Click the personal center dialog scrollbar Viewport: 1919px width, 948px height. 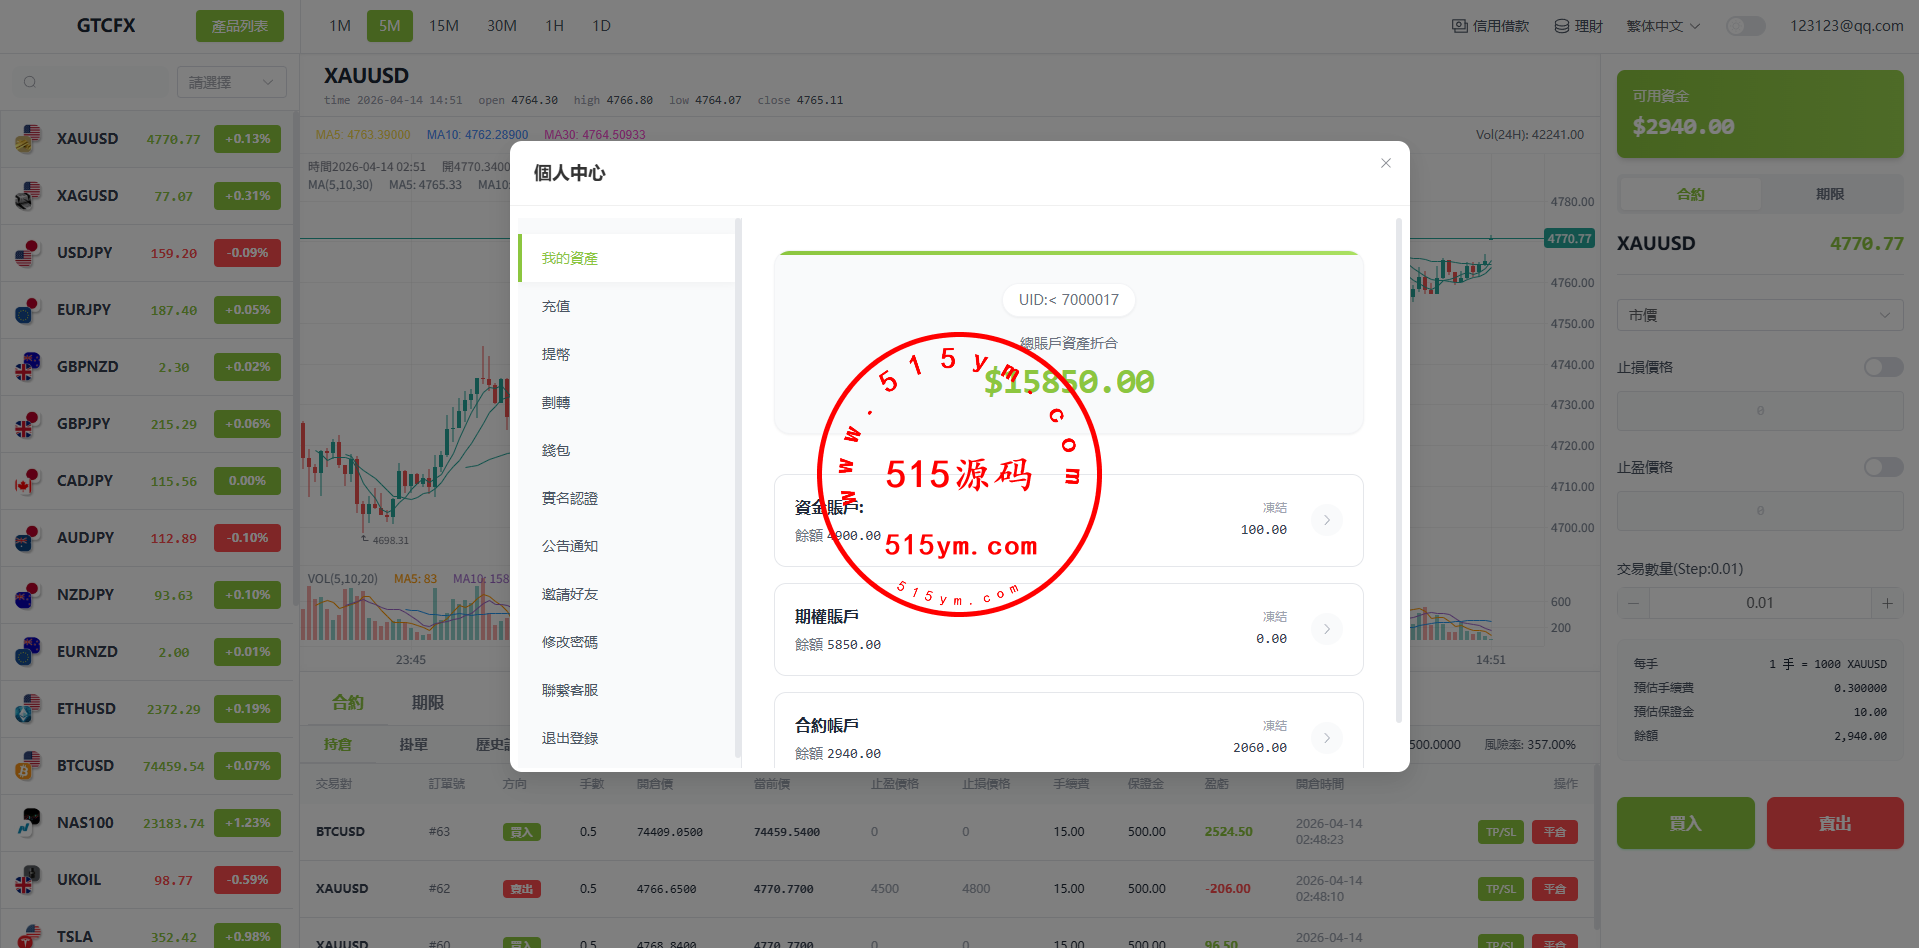(1398, 470)
